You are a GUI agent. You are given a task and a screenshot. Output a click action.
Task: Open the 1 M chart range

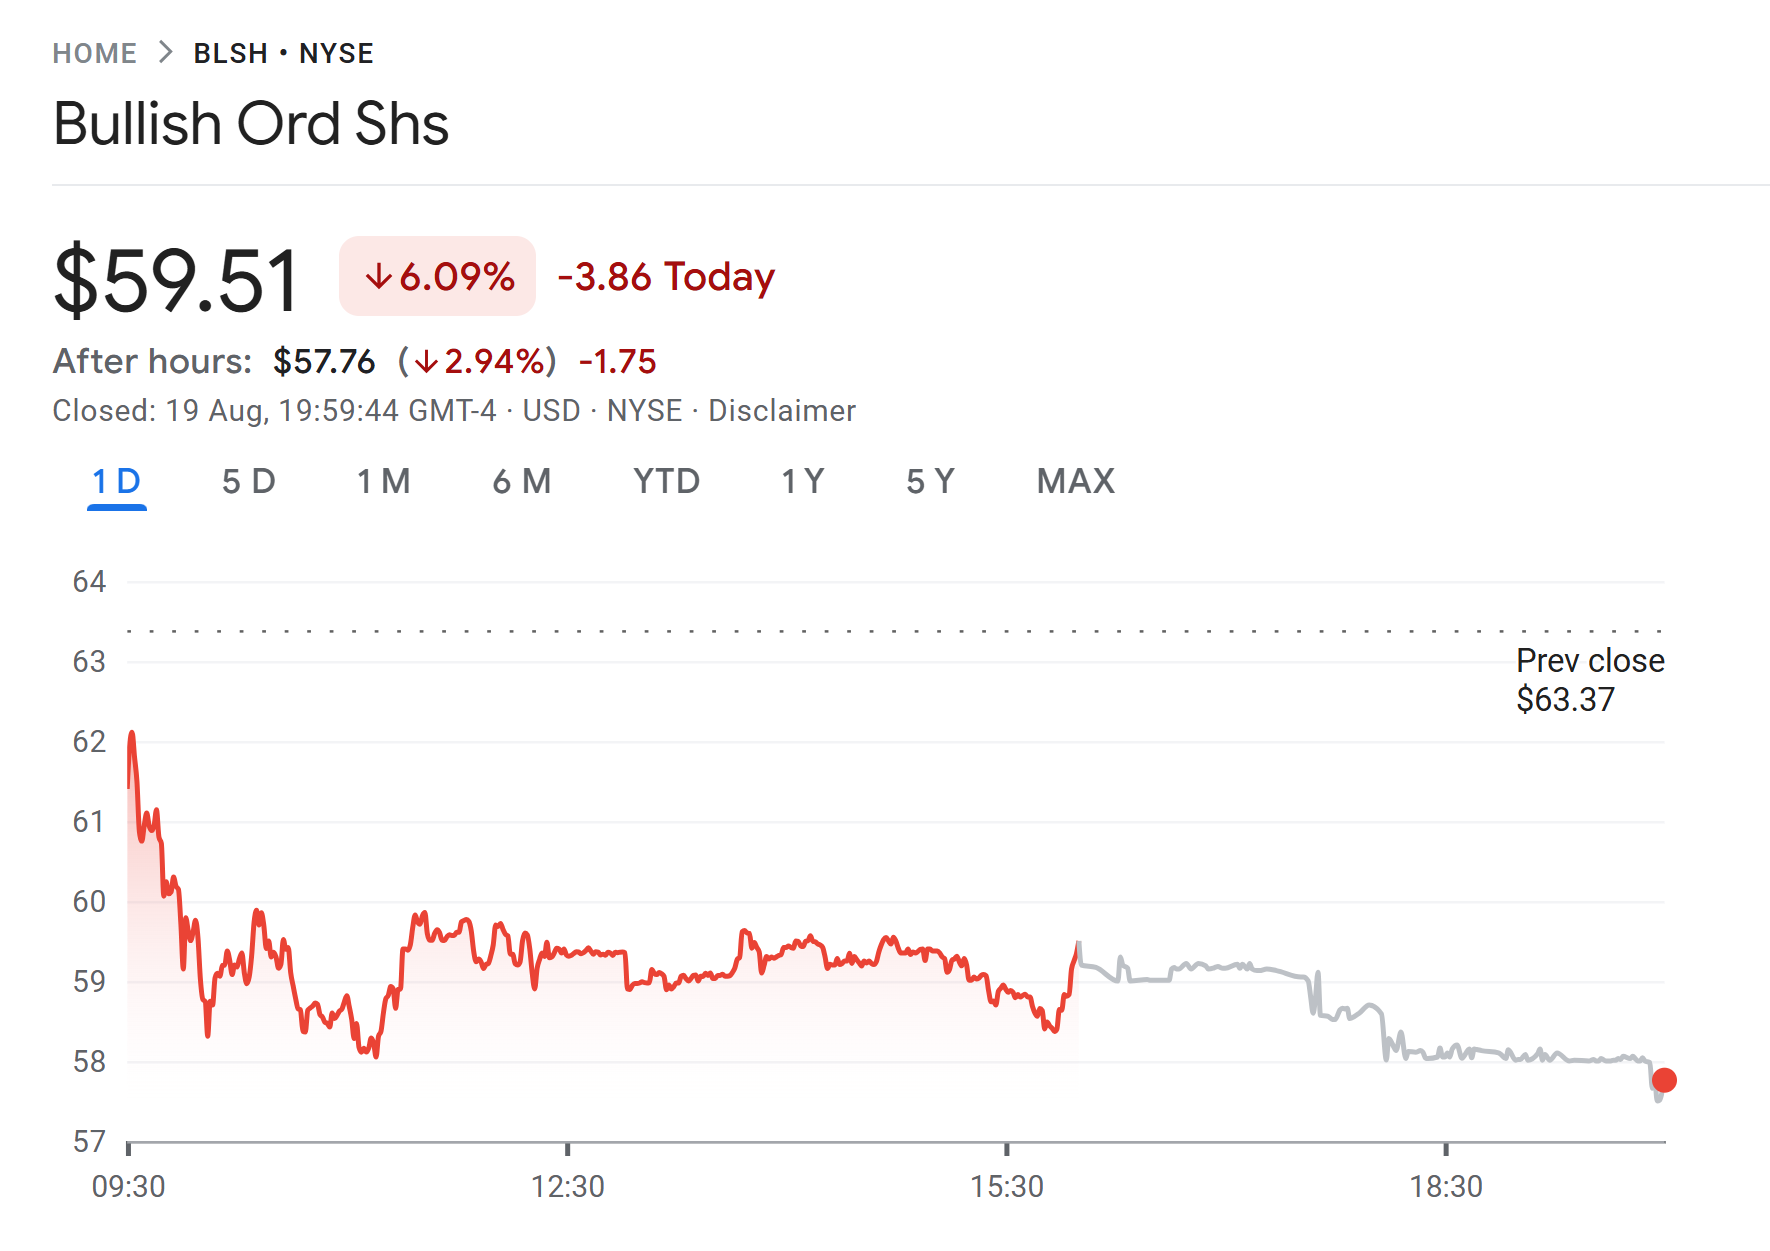click(384, 482)
